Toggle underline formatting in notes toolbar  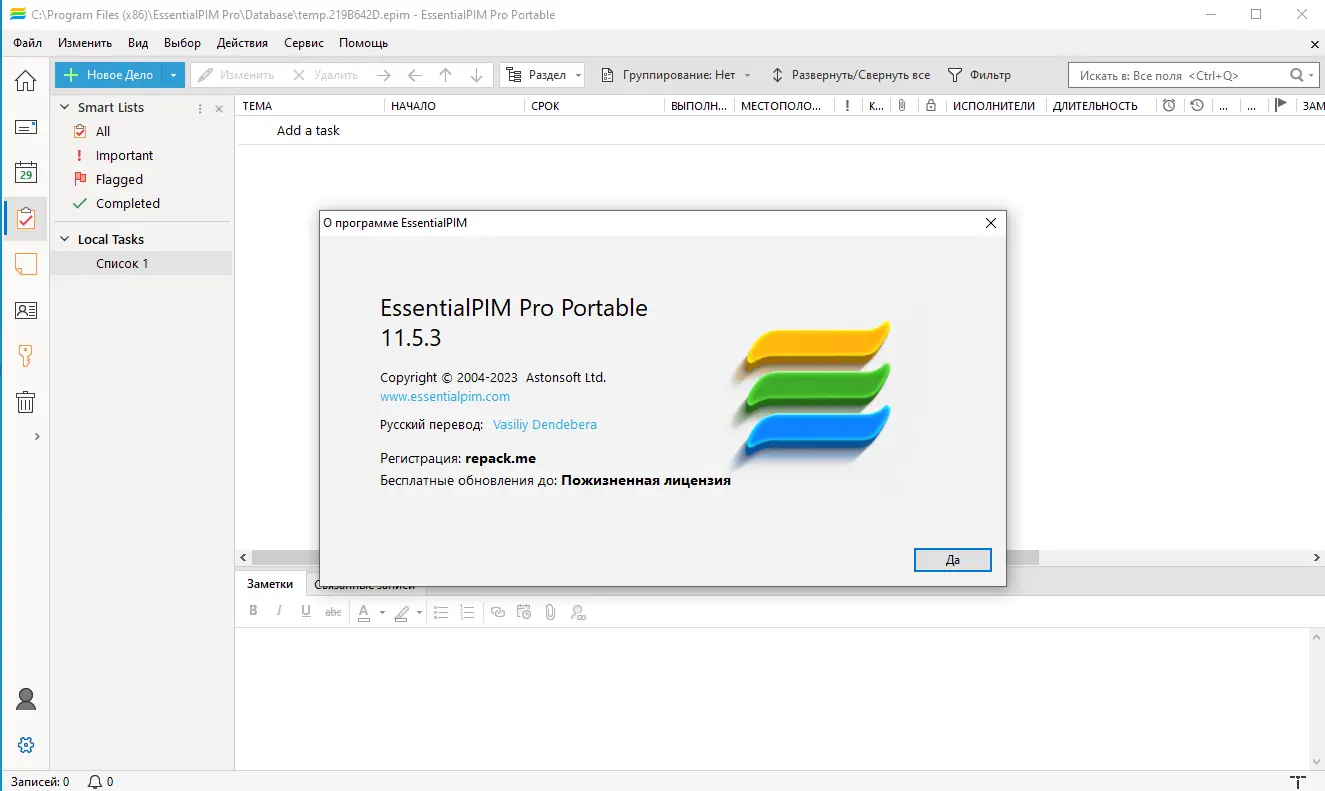click(x=306, y=612)
